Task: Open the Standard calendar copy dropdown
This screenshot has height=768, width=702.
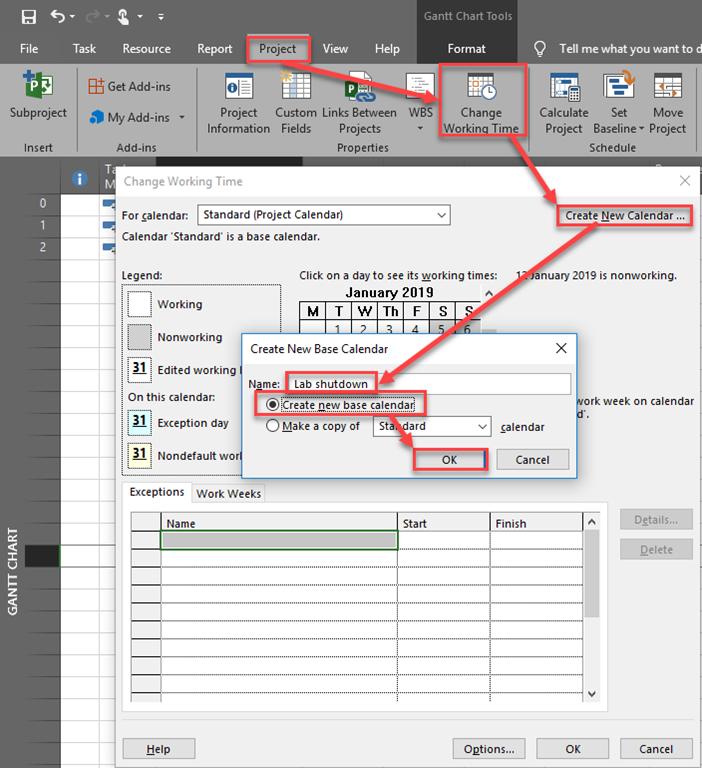Action: 482,427
